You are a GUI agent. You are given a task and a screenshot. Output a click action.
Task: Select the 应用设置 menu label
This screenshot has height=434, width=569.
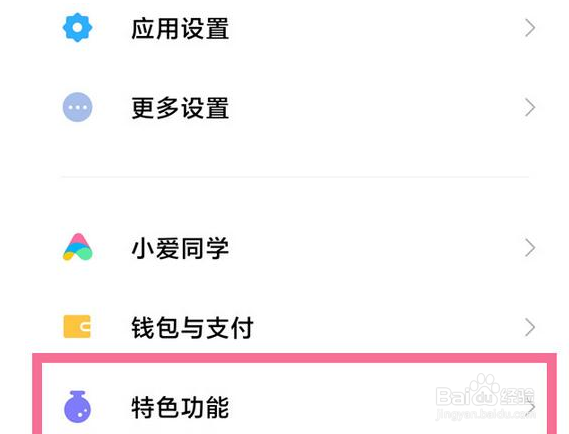coord(180,28)
